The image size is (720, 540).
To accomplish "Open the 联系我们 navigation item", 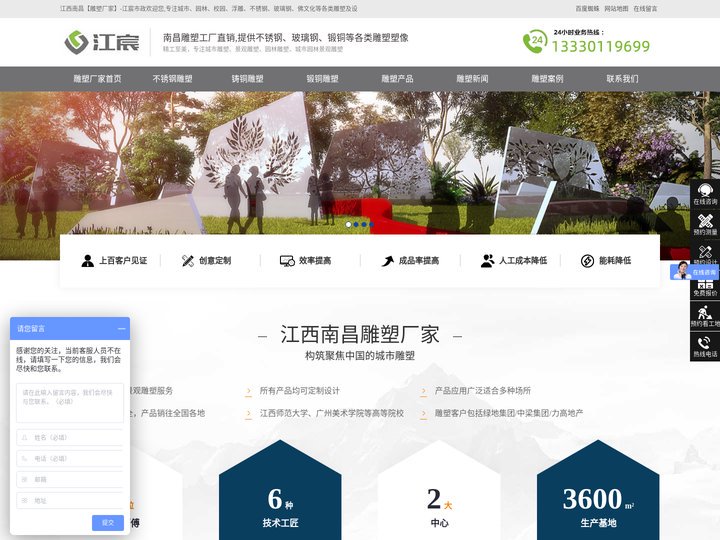I will pos(622,79).
